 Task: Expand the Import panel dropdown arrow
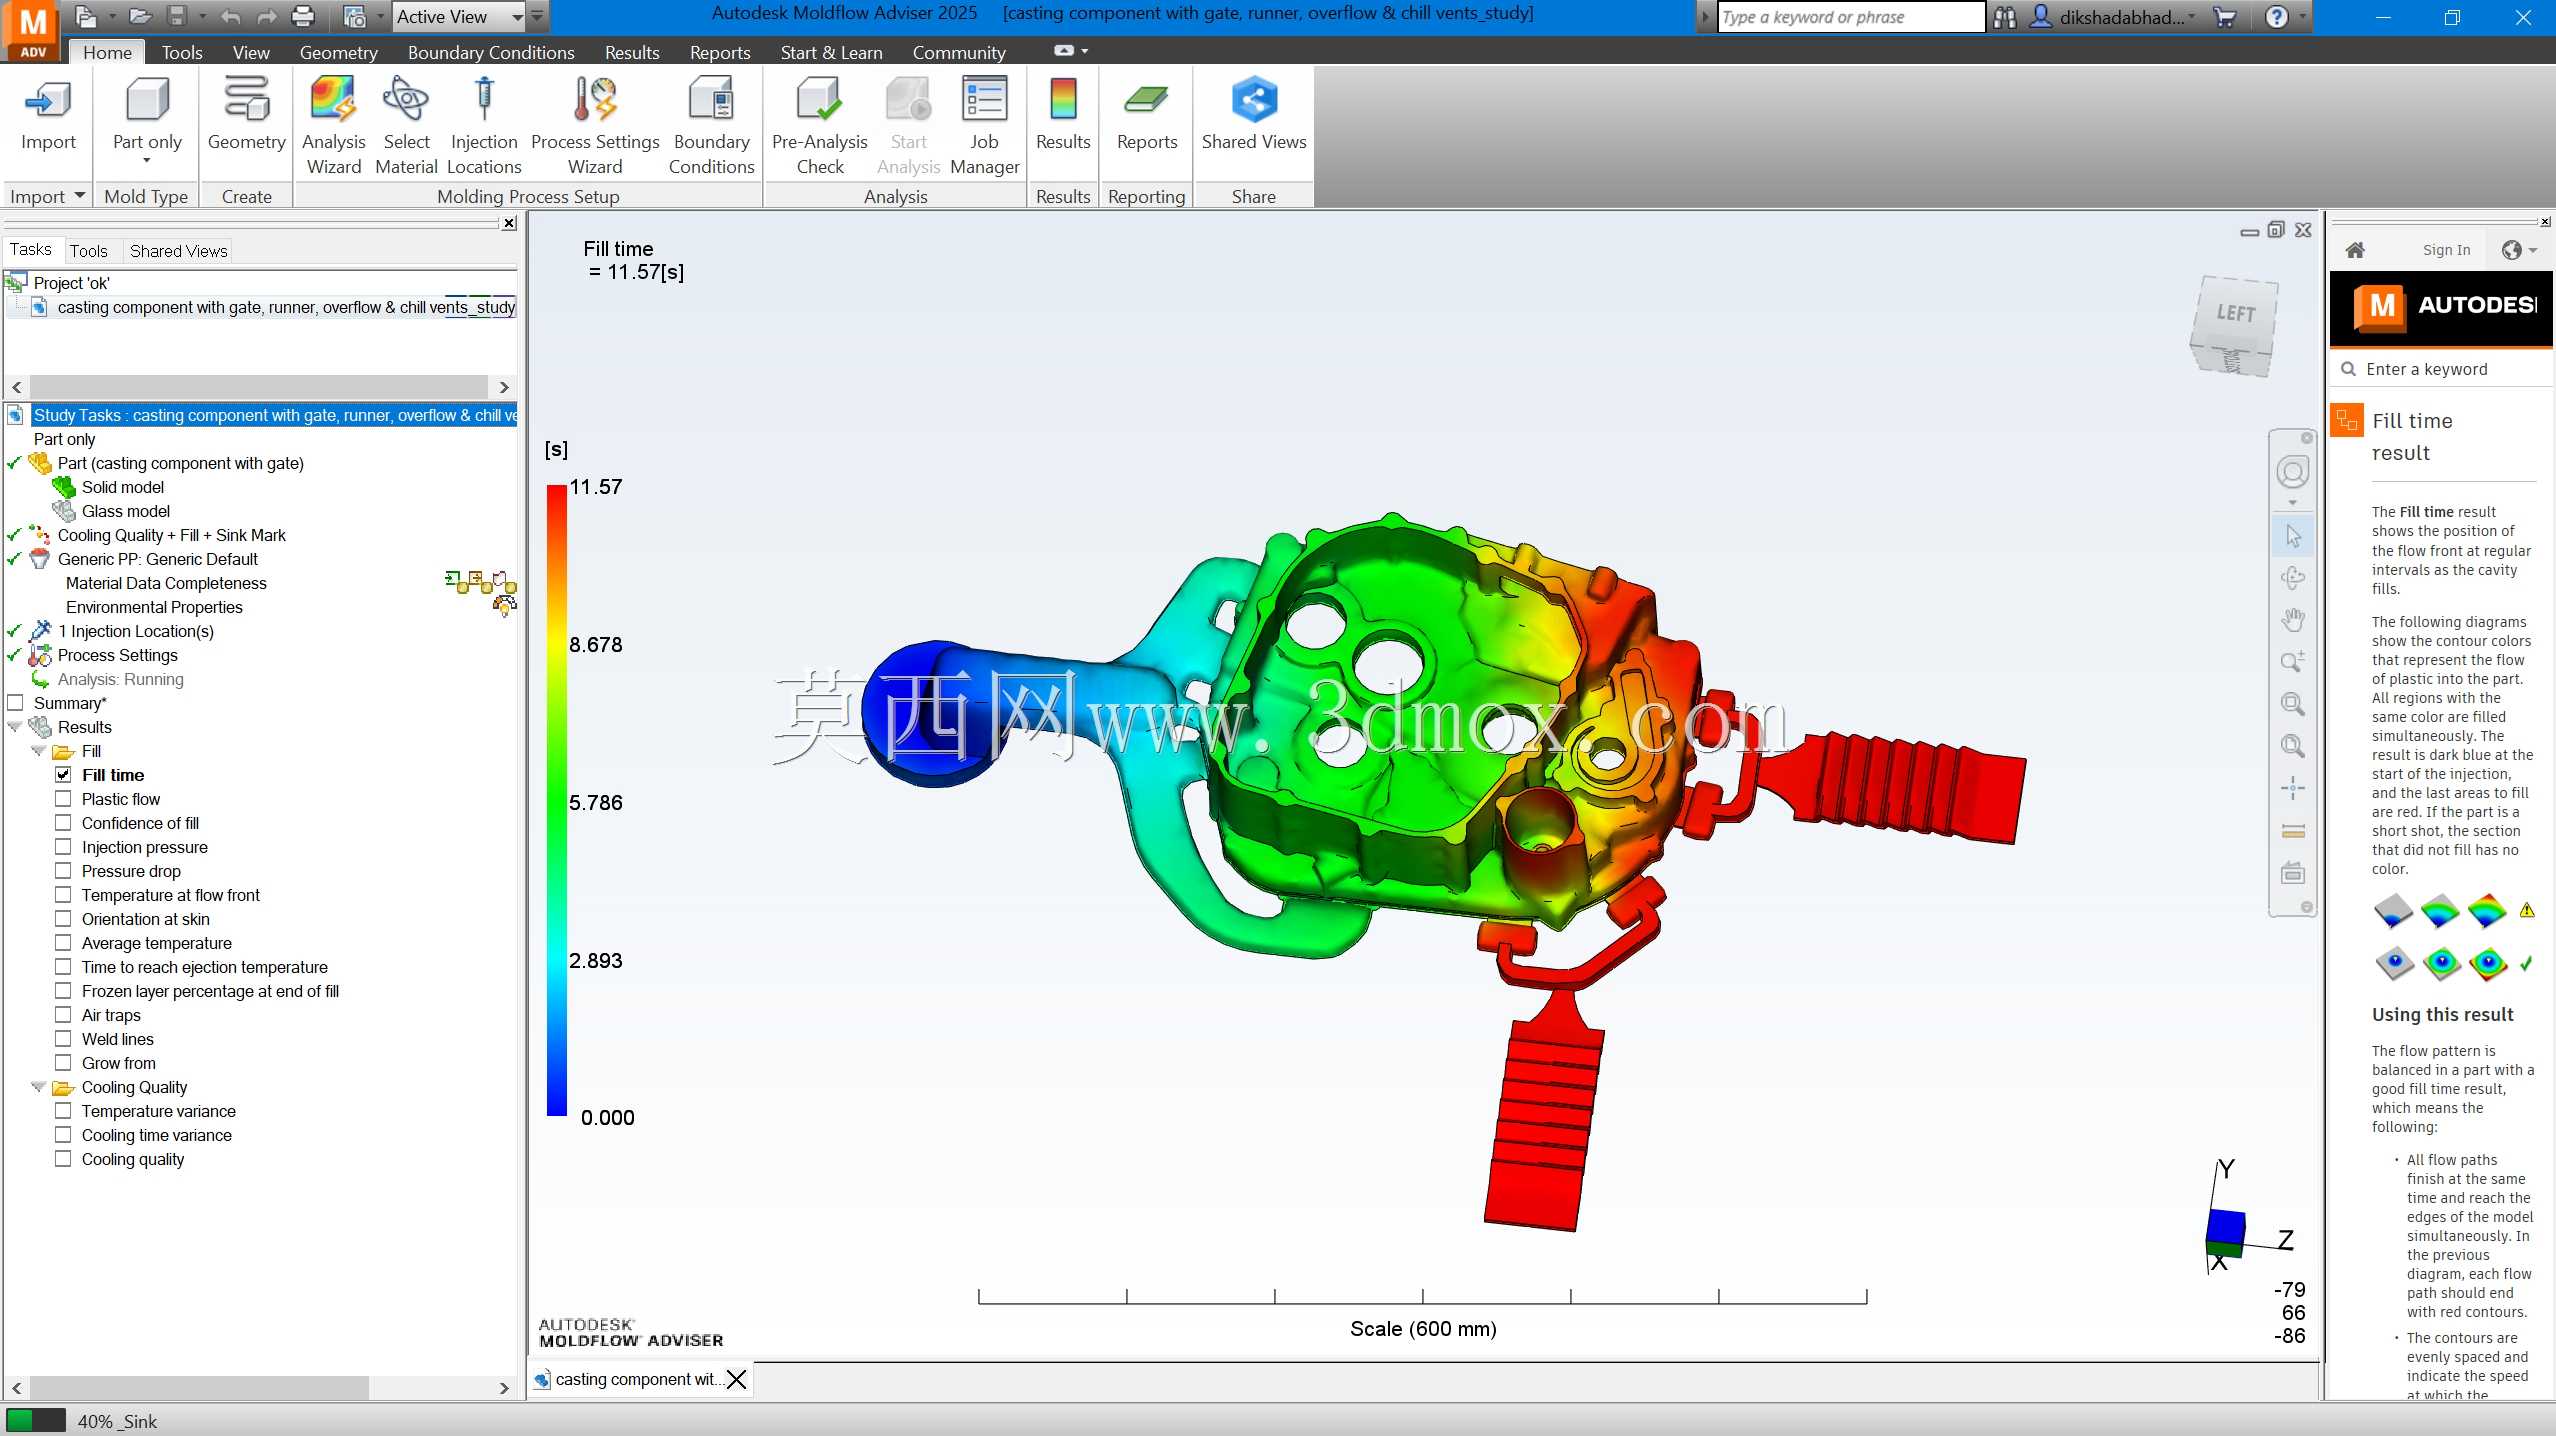tap(80, 195)
